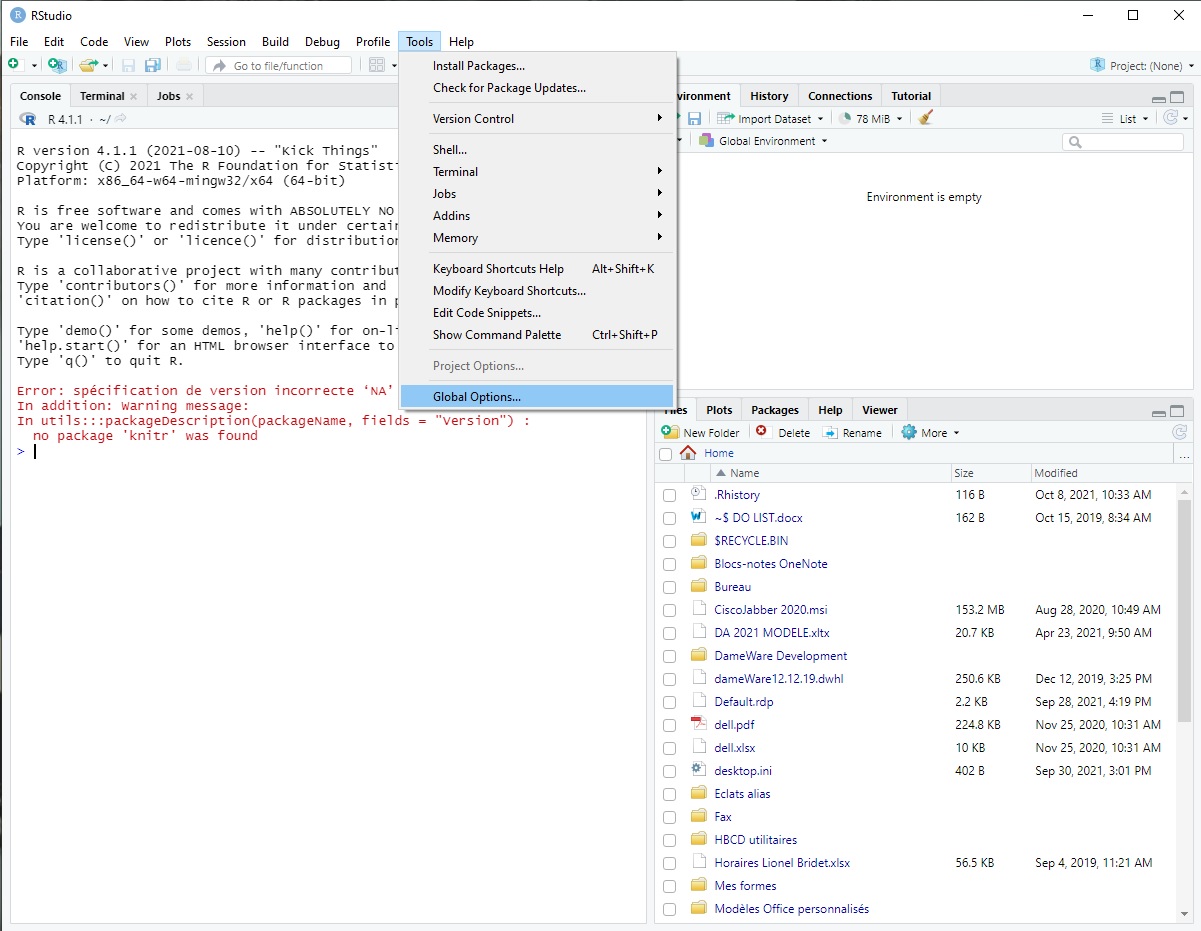Expand the Version Control submenu
Image resolution: width=1201 pixels, height=931 pixels.
[538, 118]
